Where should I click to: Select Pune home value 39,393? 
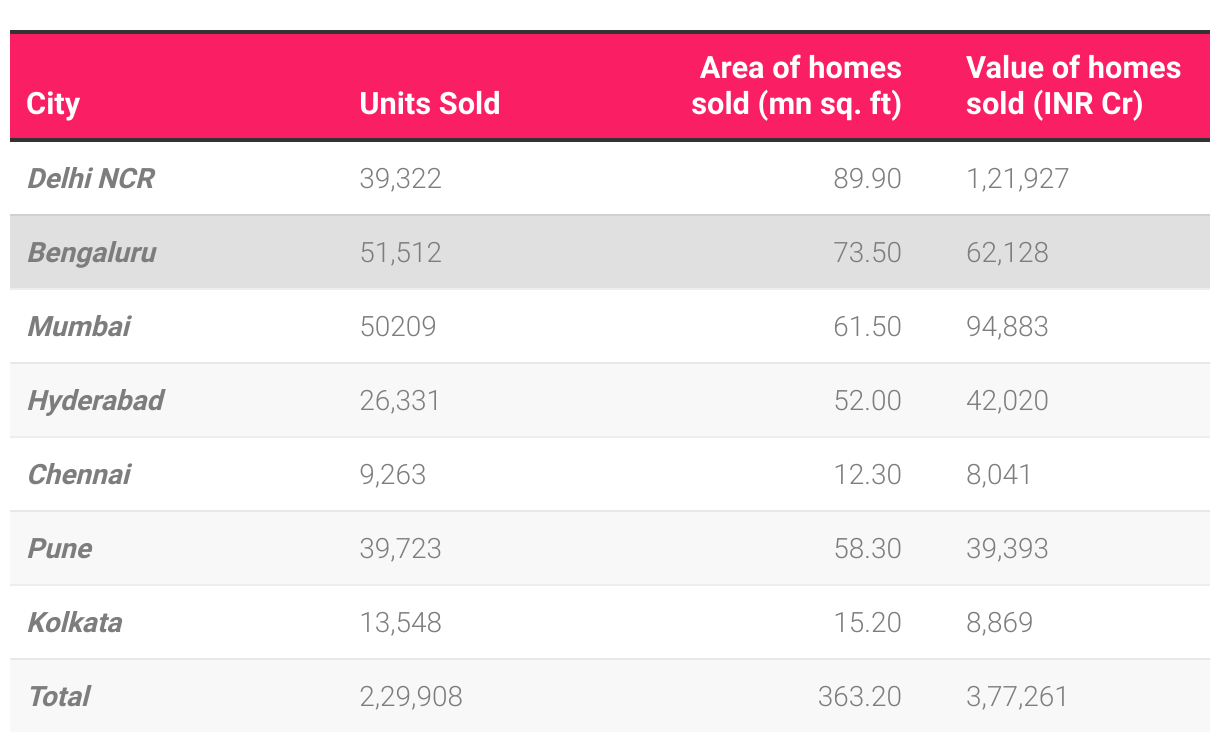coord(1007,548)
